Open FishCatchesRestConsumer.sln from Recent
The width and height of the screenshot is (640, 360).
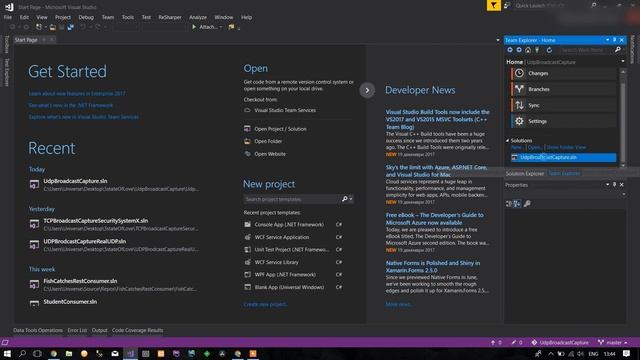pyautogui.click(x=80, y=281)
